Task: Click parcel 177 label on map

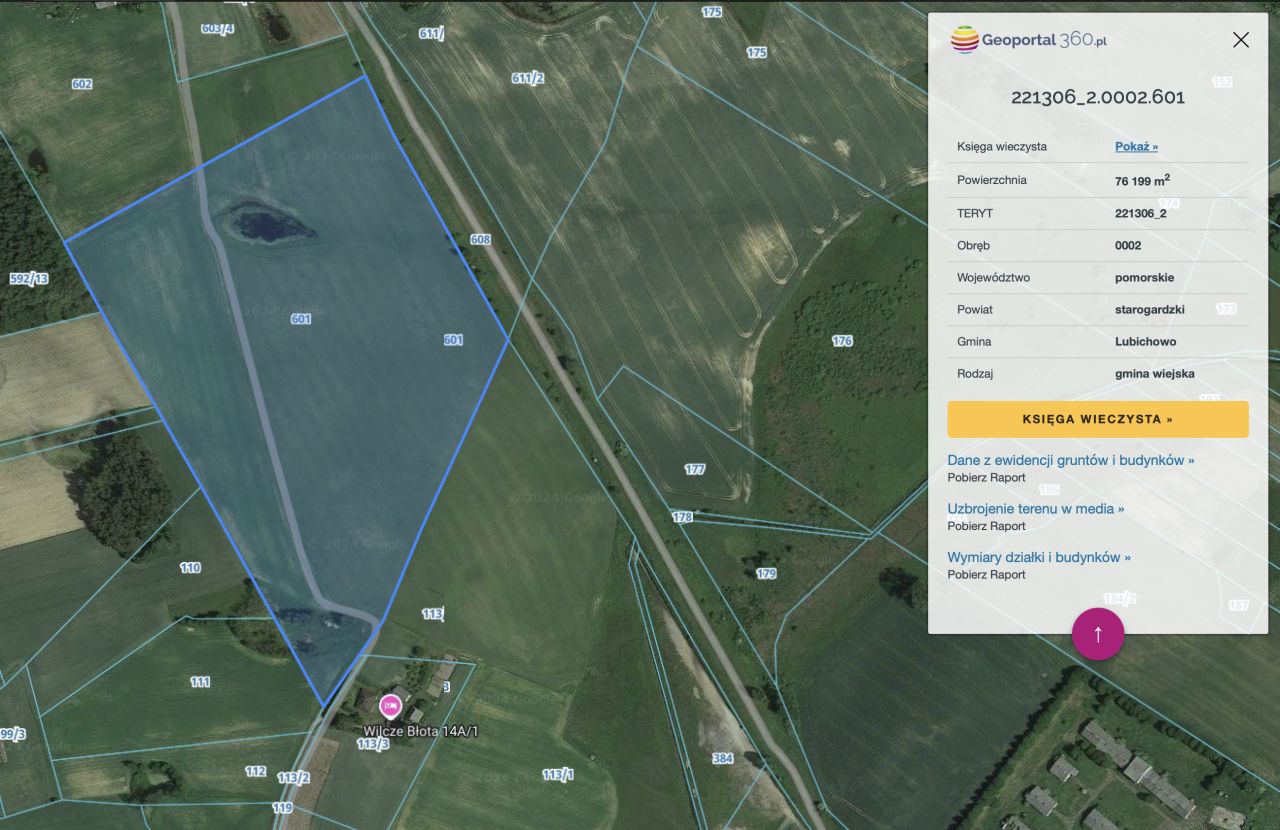Action: point(695,469)
